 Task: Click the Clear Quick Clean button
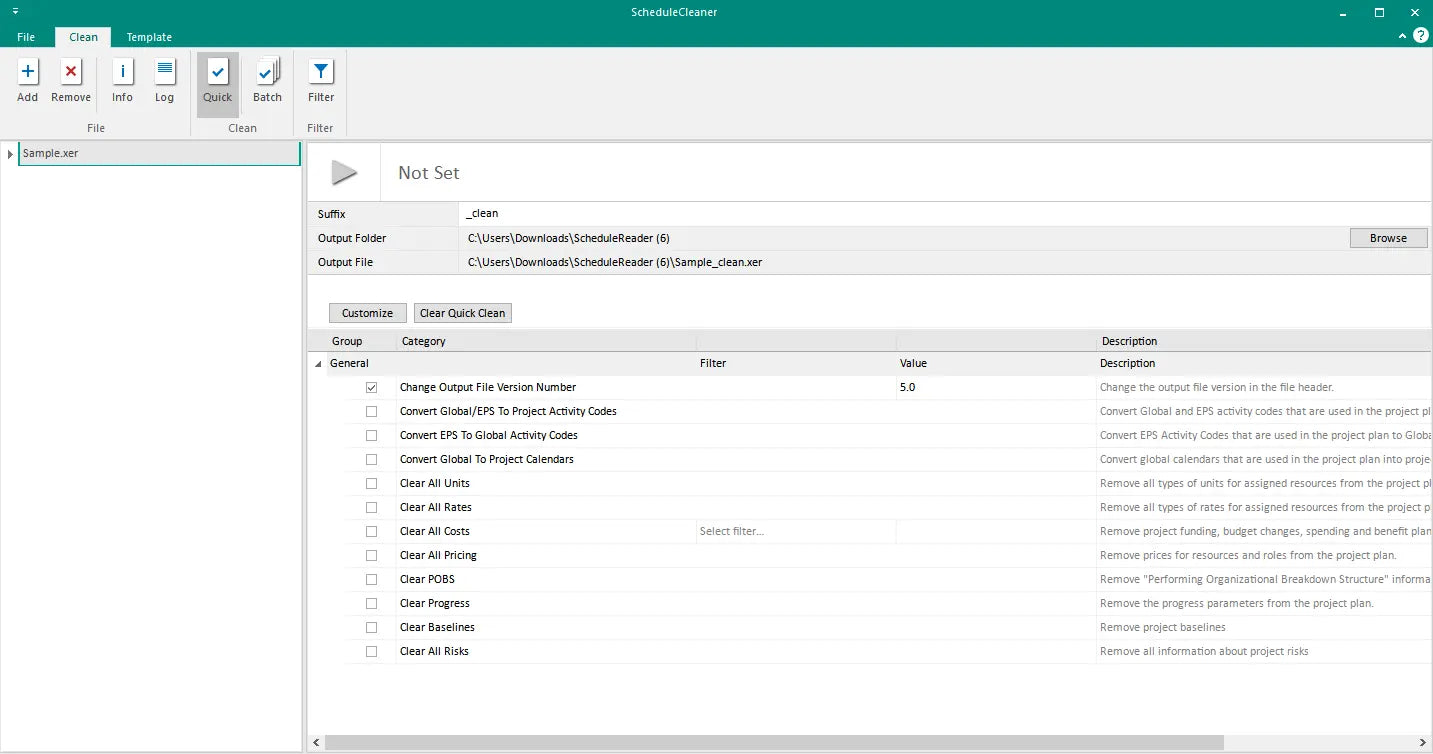point(463,313)
